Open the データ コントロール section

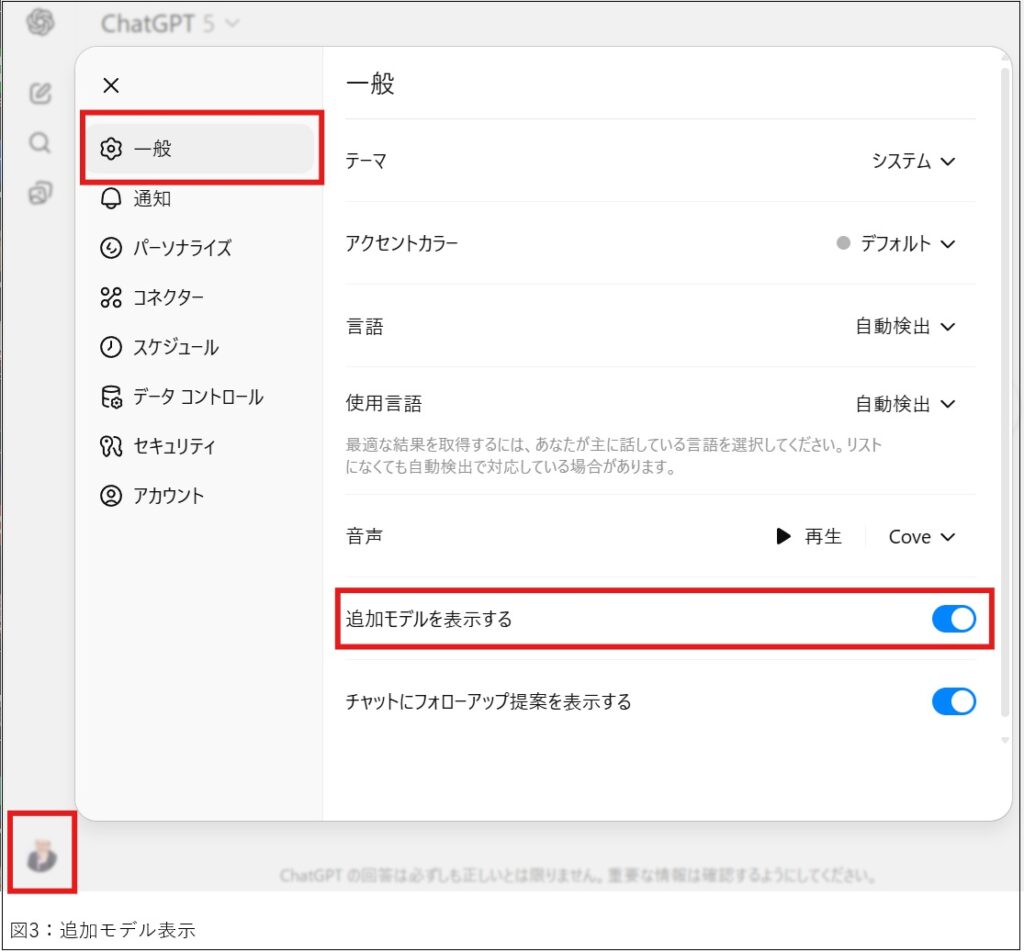184,397
